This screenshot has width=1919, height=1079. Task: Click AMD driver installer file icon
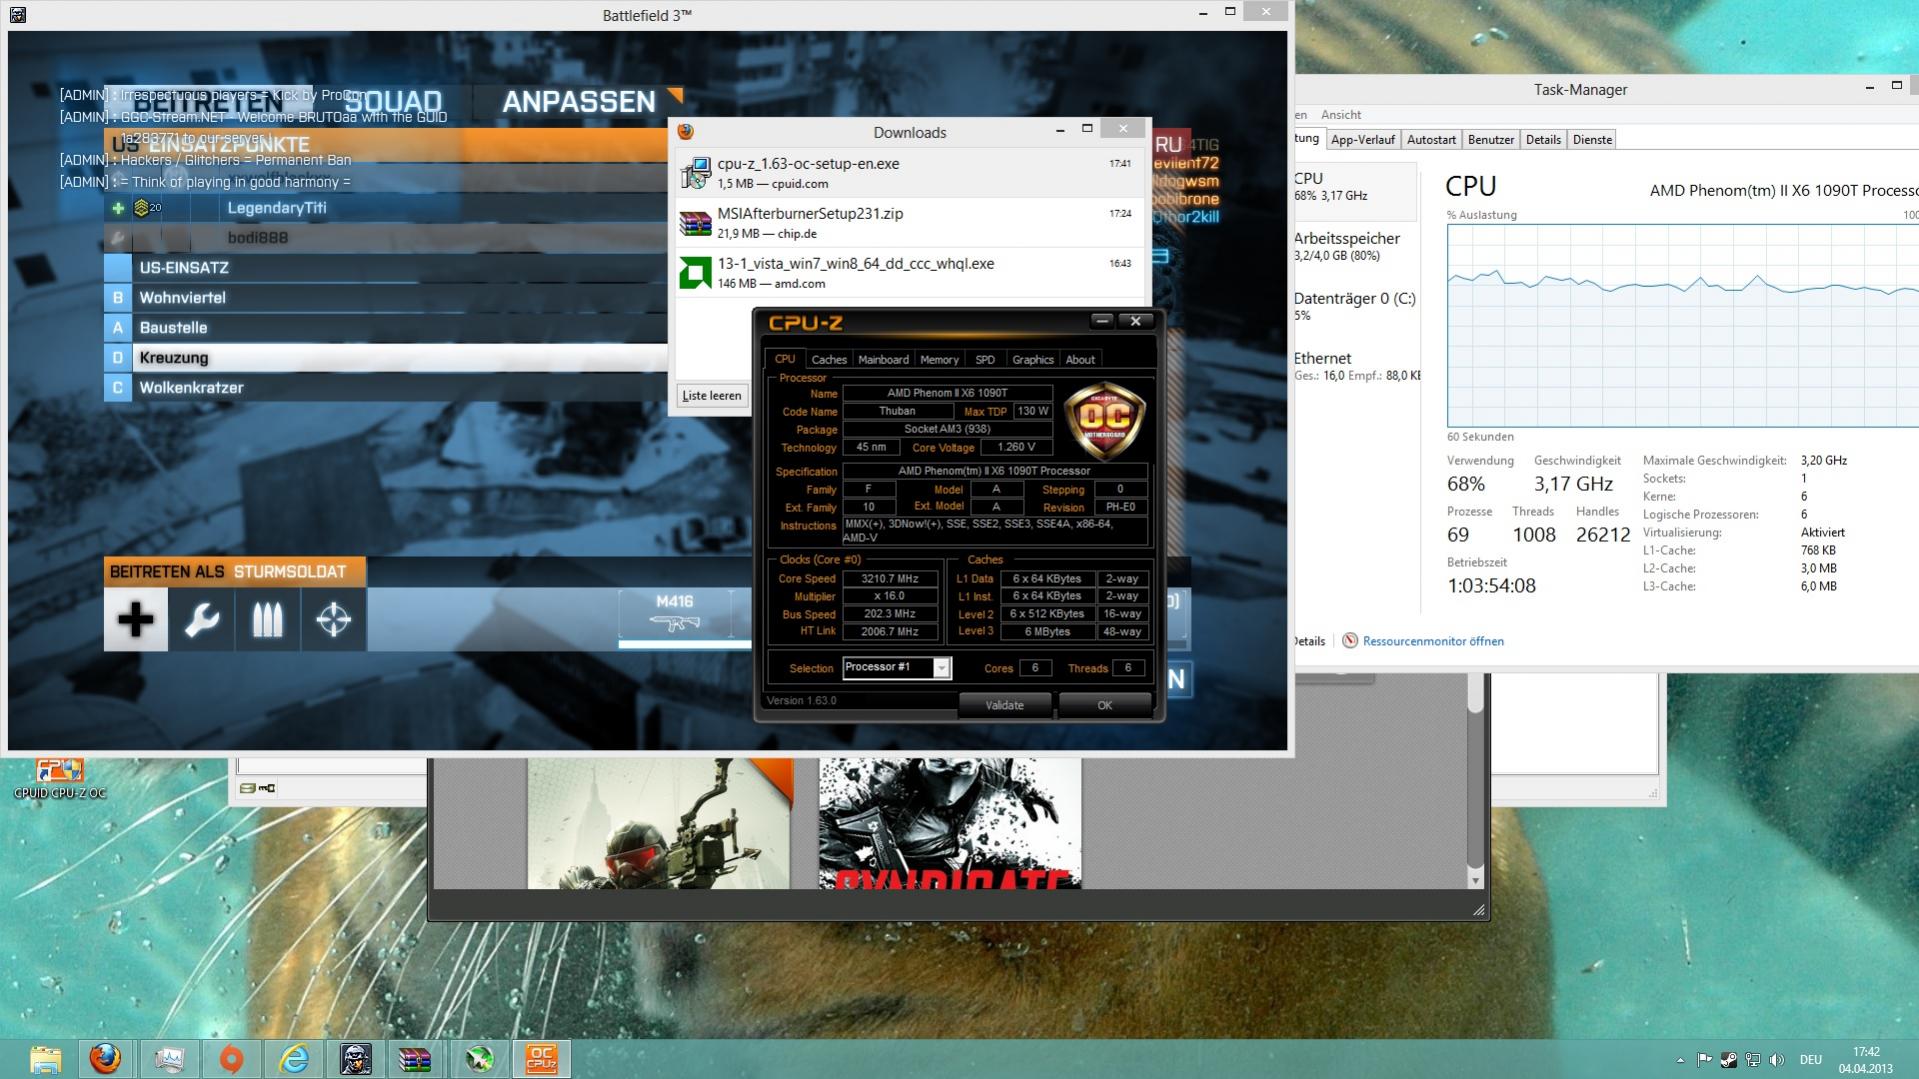coord(695,273)
